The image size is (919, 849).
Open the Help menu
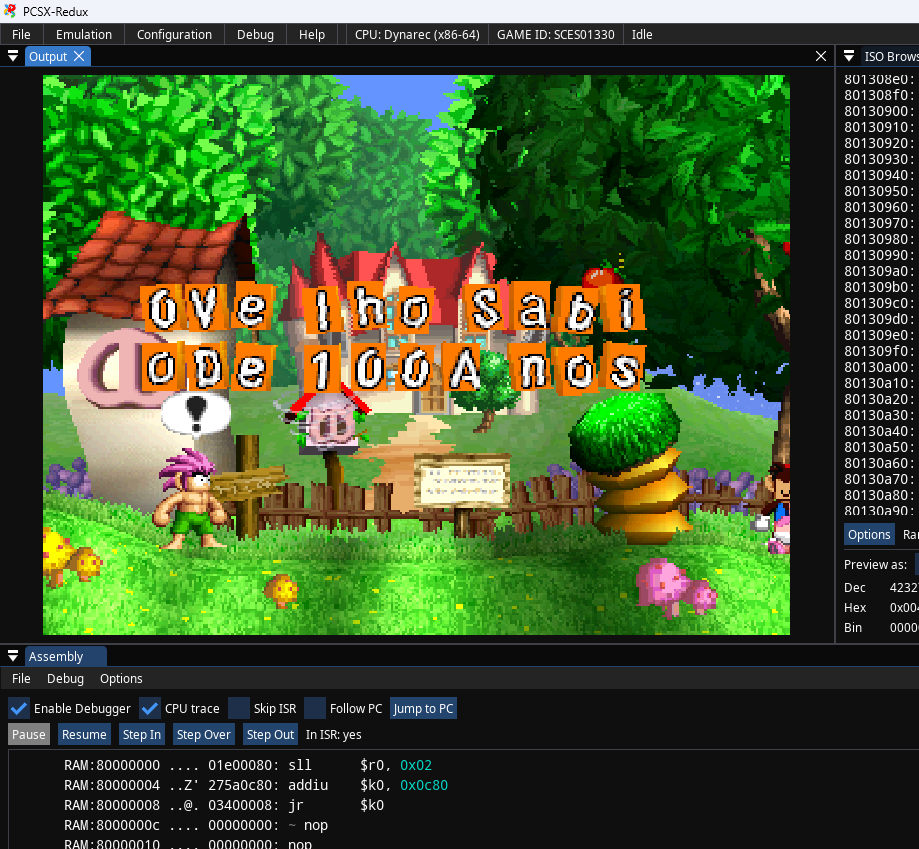312,35
